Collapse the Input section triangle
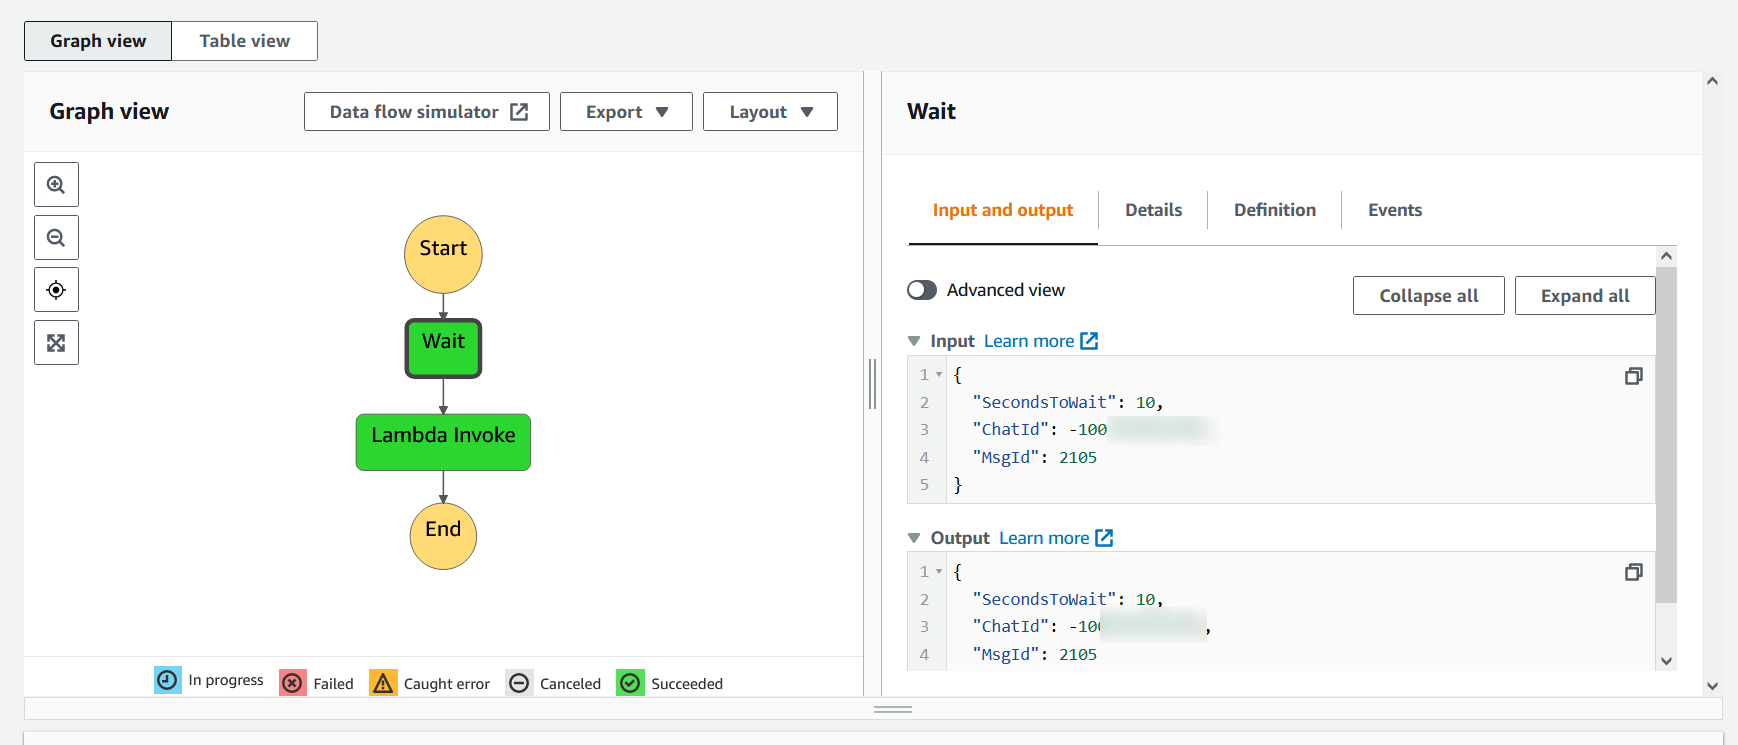 coord(914,341)
